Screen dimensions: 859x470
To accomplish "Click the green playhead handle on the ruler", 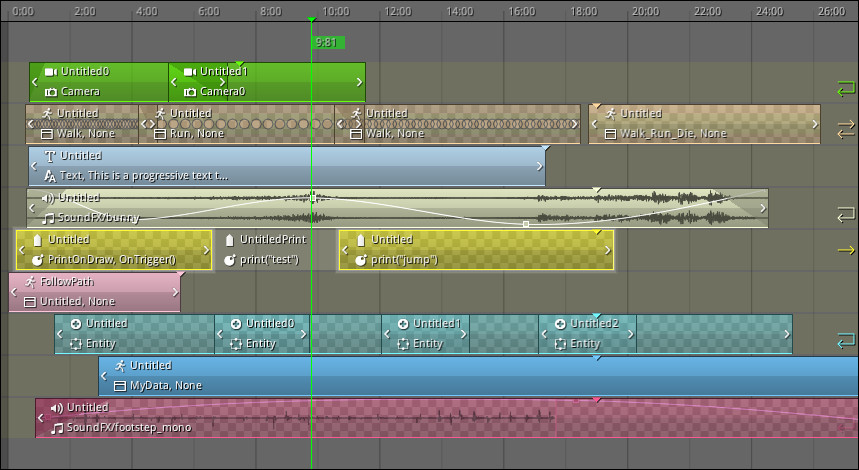I will point(311,20).
